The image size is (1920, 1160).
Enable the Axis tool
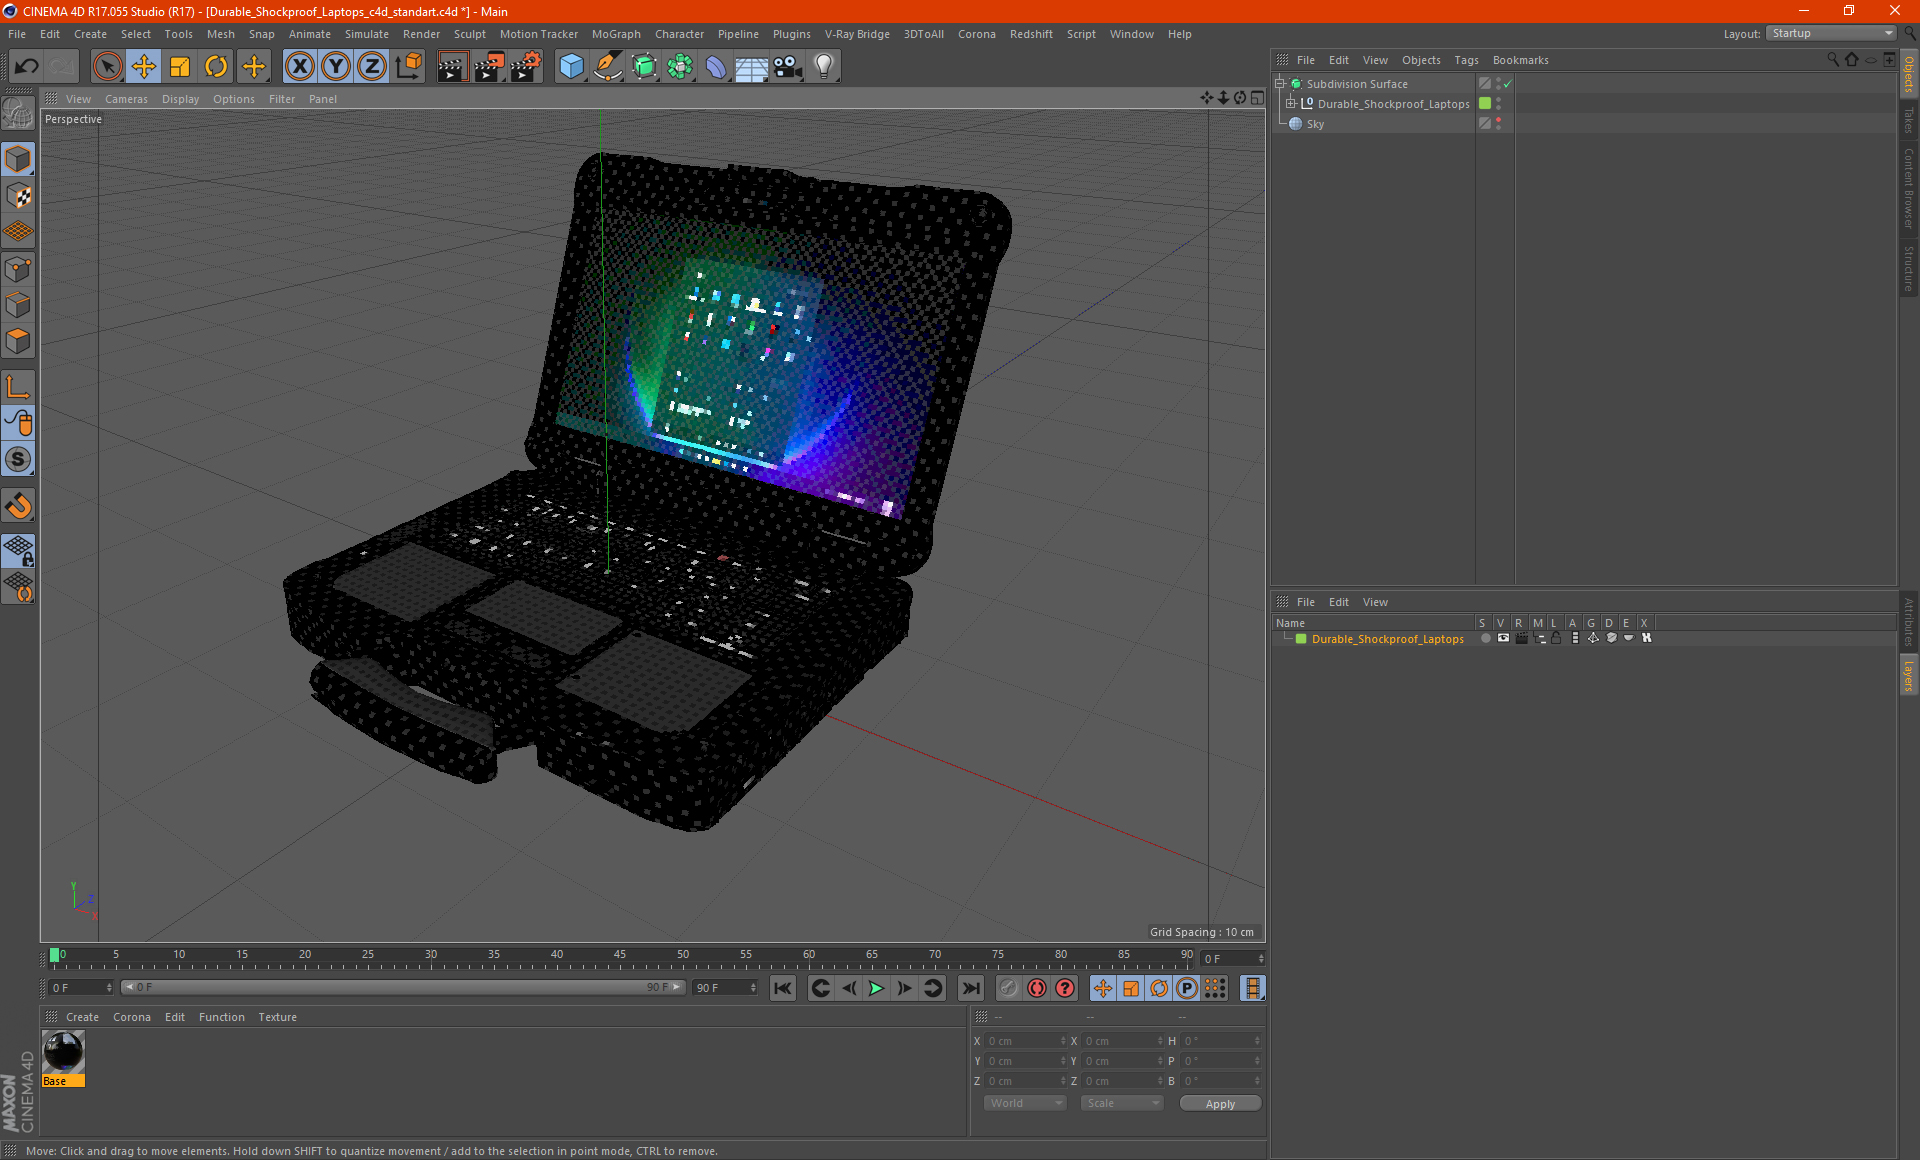click(x=18, y=387)
